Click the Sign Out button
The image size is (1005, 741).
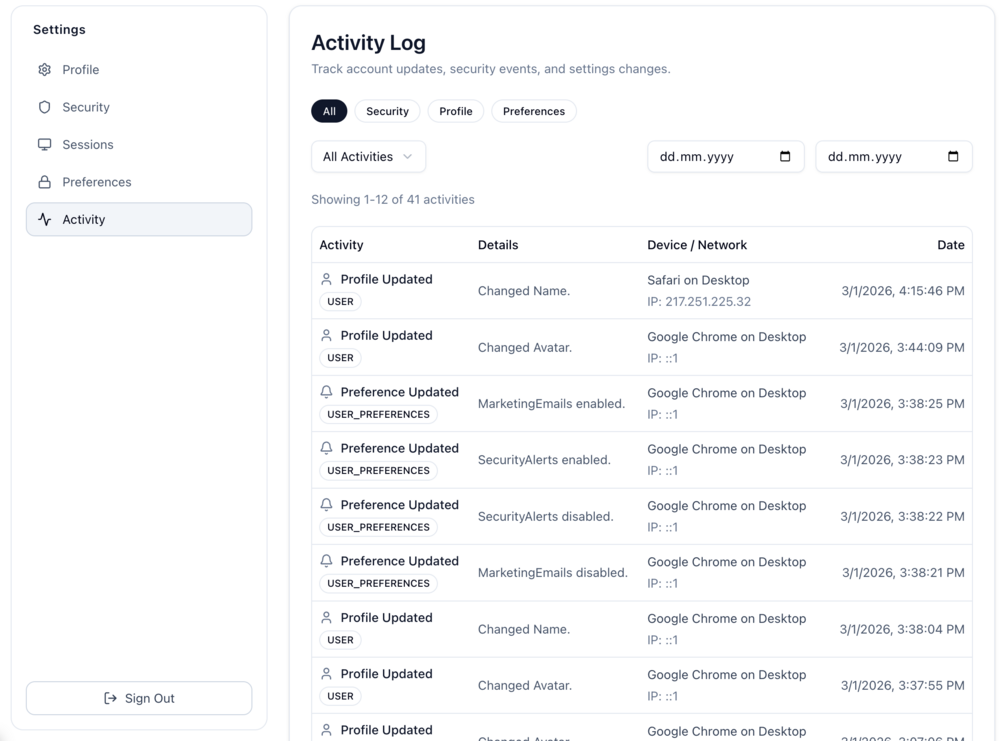[139, 698]
